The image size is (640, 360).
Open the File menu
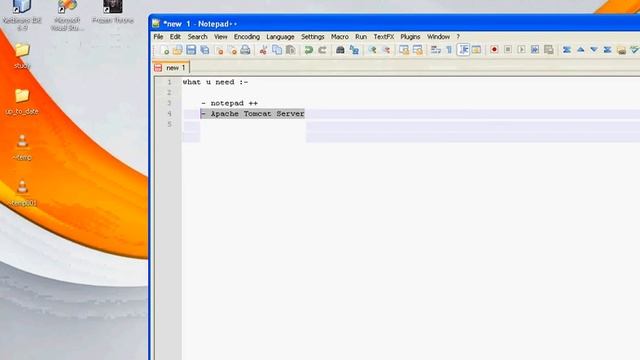coord(158,37)
